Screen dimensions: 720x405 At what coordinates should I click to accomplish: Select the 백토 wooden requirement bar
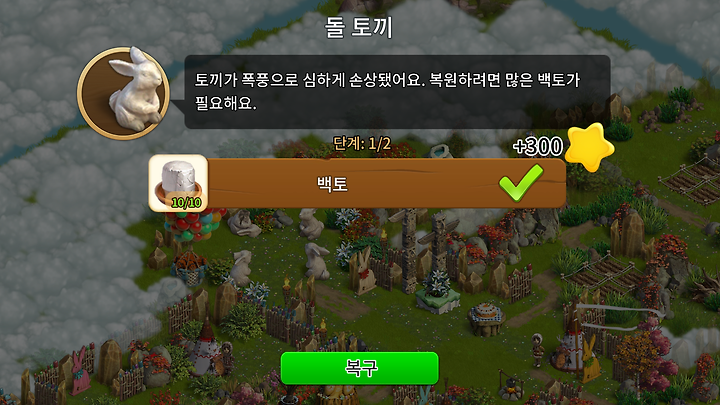tap(357, 183)
